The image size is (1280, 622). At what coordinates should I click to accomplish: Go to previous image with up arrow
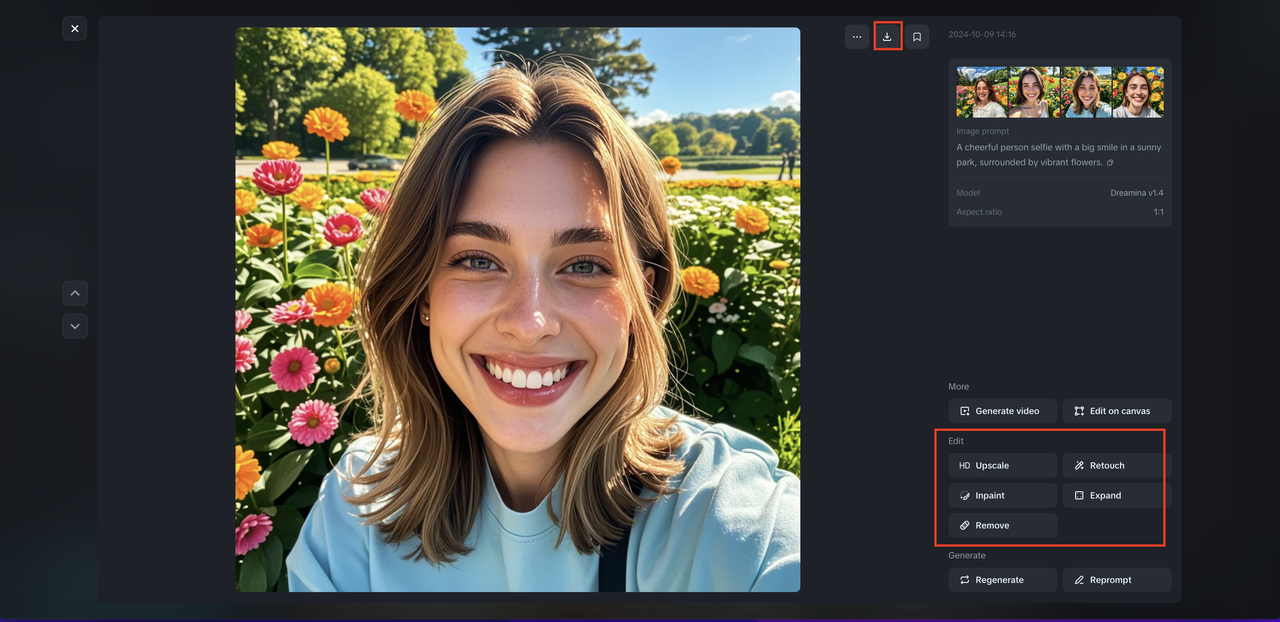click(x=75, y=293)
